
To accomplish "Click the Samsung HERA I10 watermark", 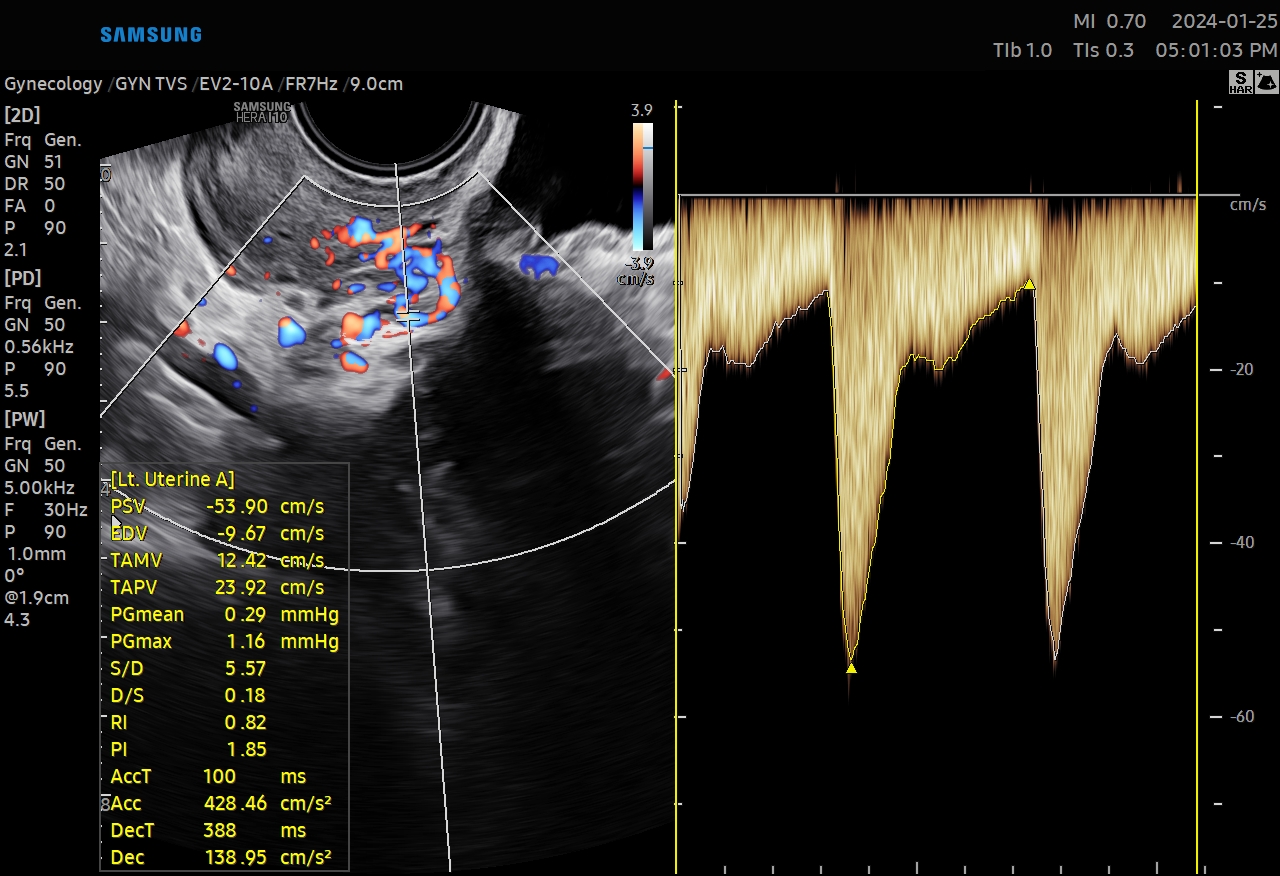I will click(261, 112).
